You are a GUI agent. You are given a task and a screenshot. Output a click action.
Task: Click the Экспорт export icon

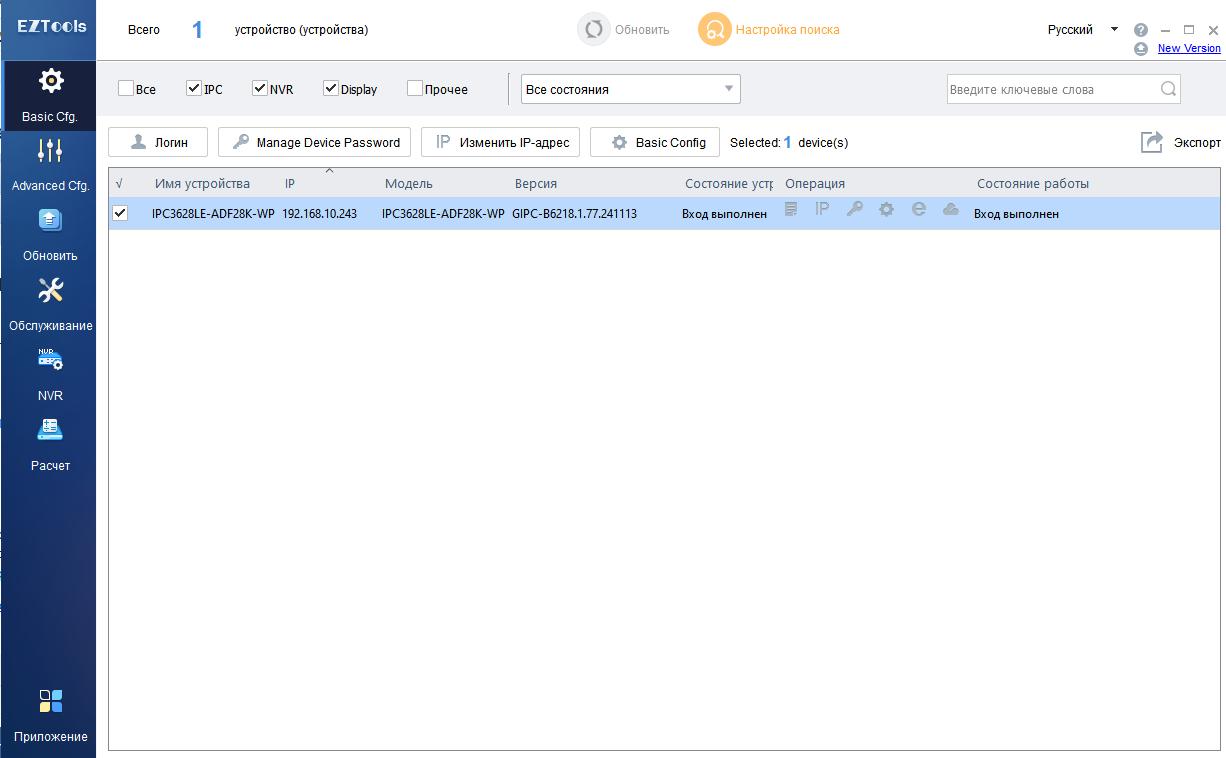[1152, 142]
